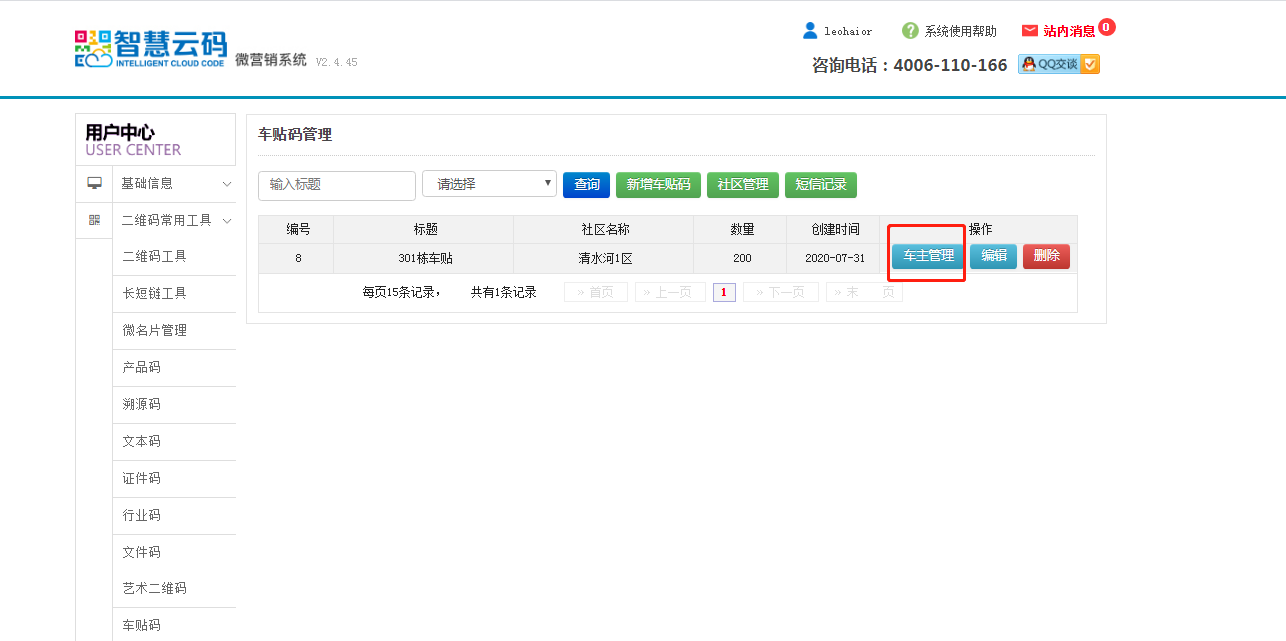Screen dimensions: 1286x641
Task: Open the red mail envelope icon
Action: pyautogui.click(x=1030, y=31)
